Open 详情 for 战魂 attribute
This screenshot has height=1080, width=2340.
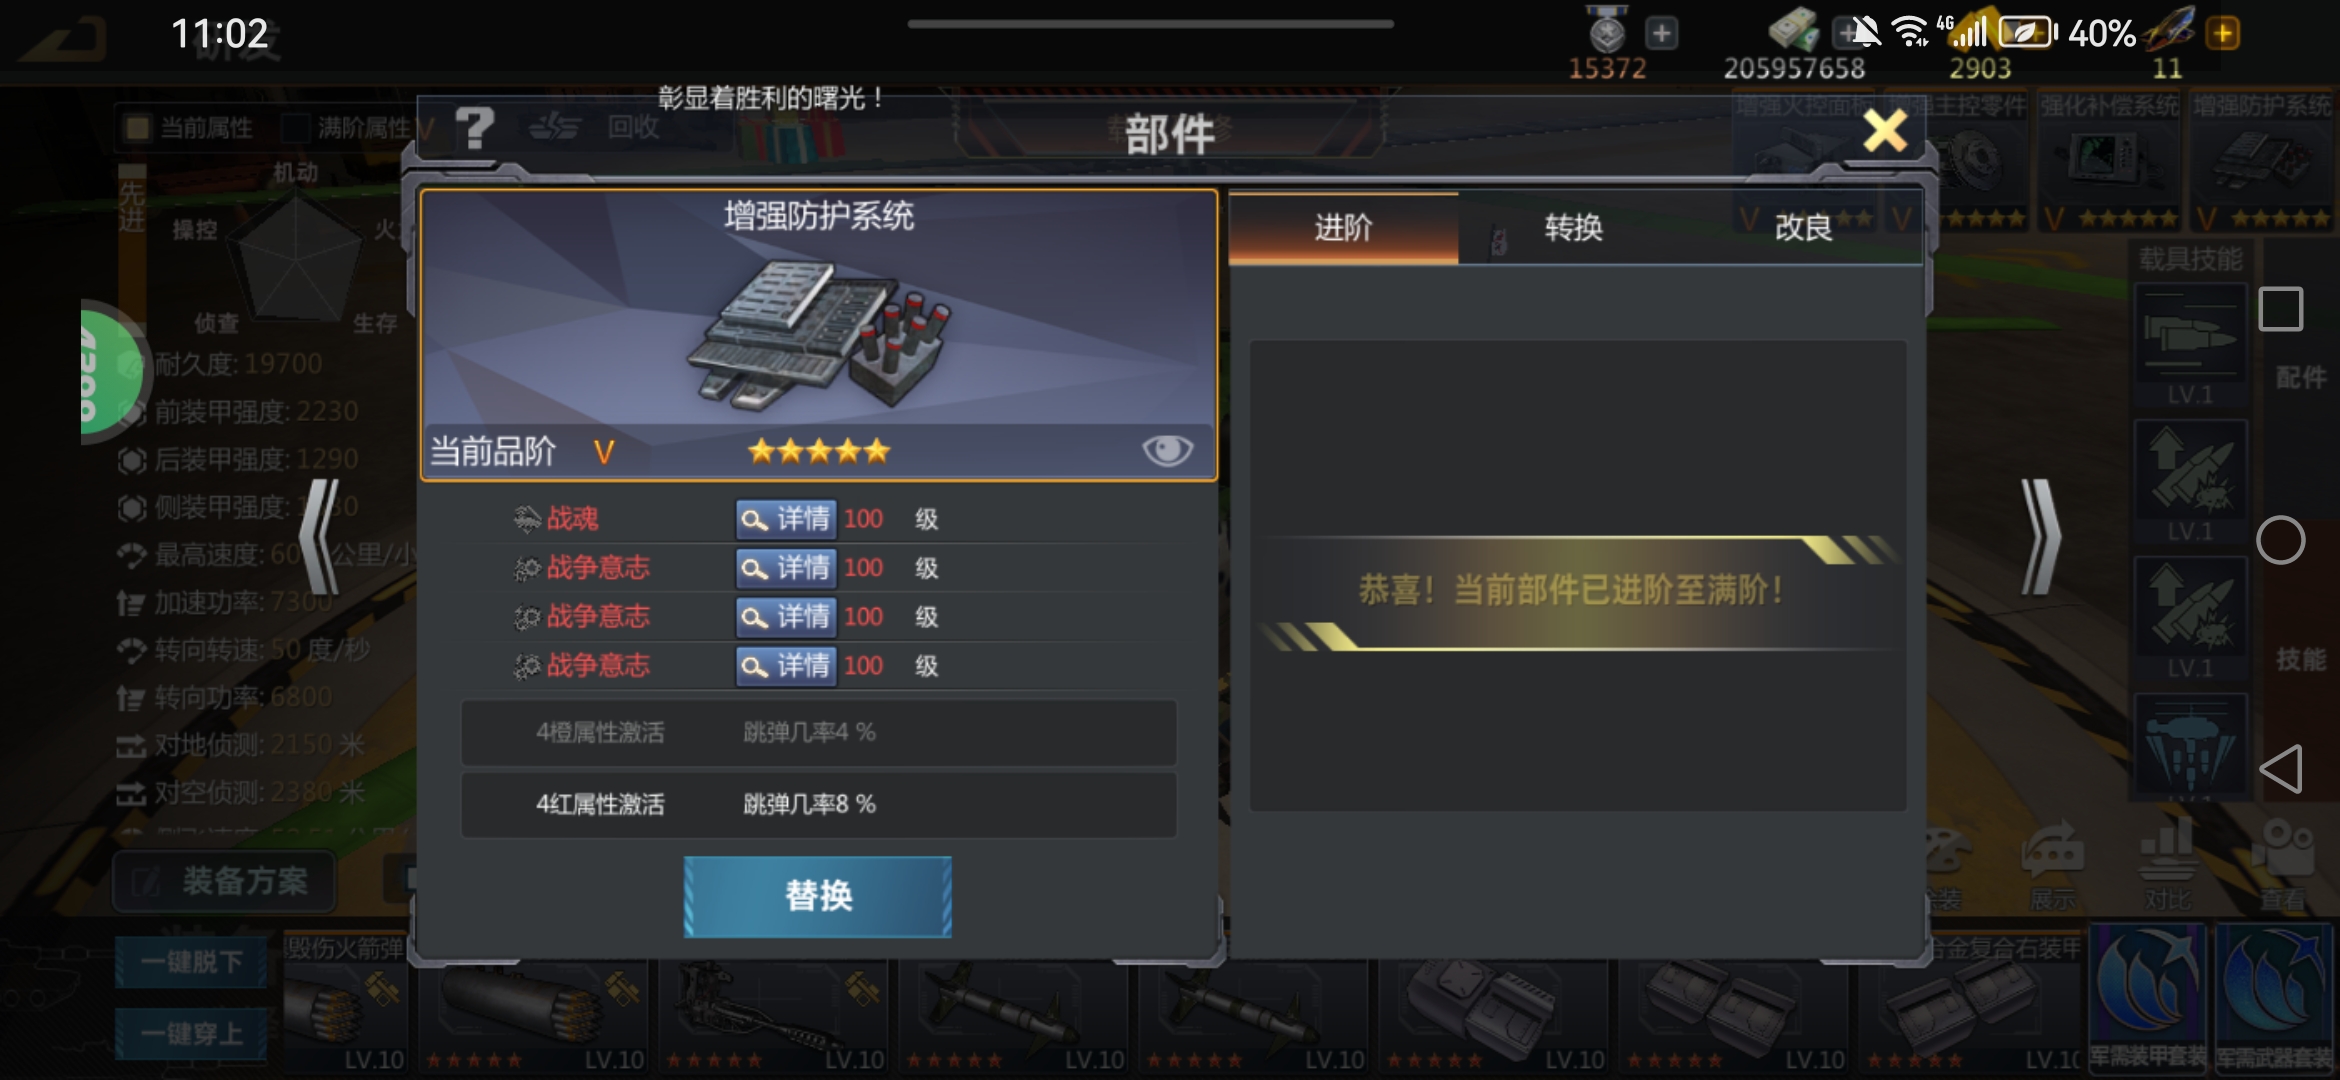pos(785,519)
